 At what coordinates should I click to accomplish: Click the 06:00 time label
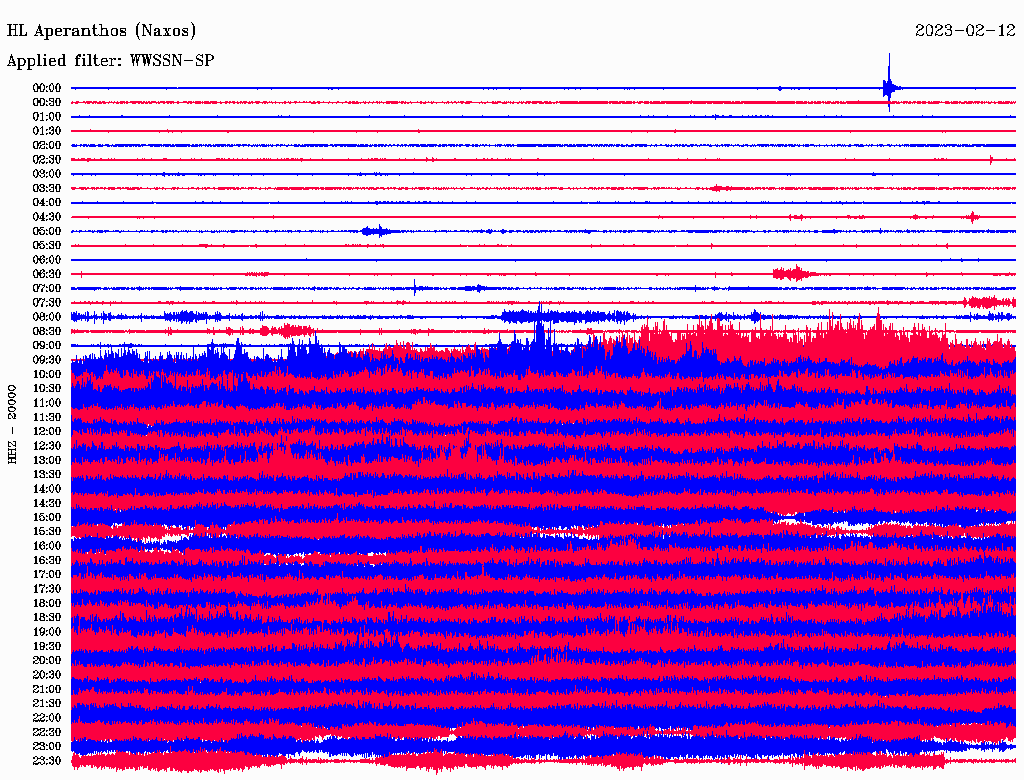point(47,259)
